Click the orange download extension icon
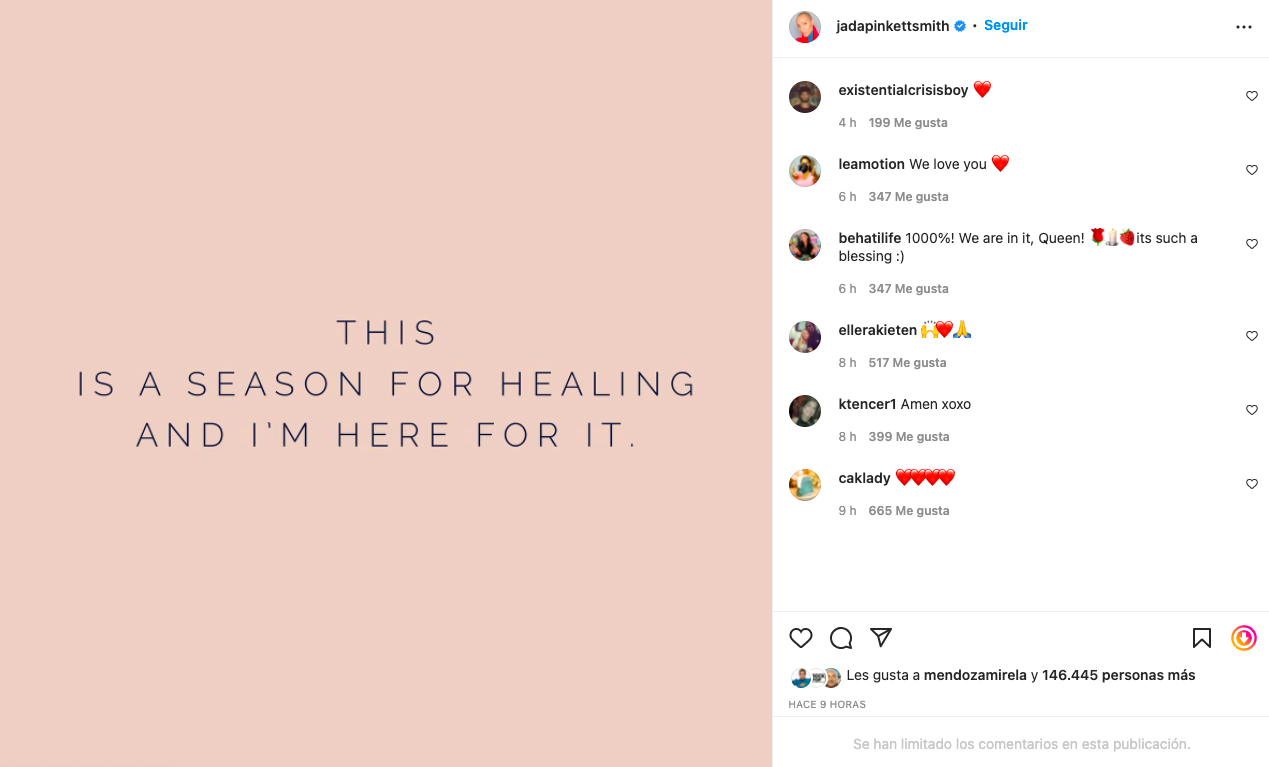Viewport: 1269px width, 767px height. [1244, 638]
